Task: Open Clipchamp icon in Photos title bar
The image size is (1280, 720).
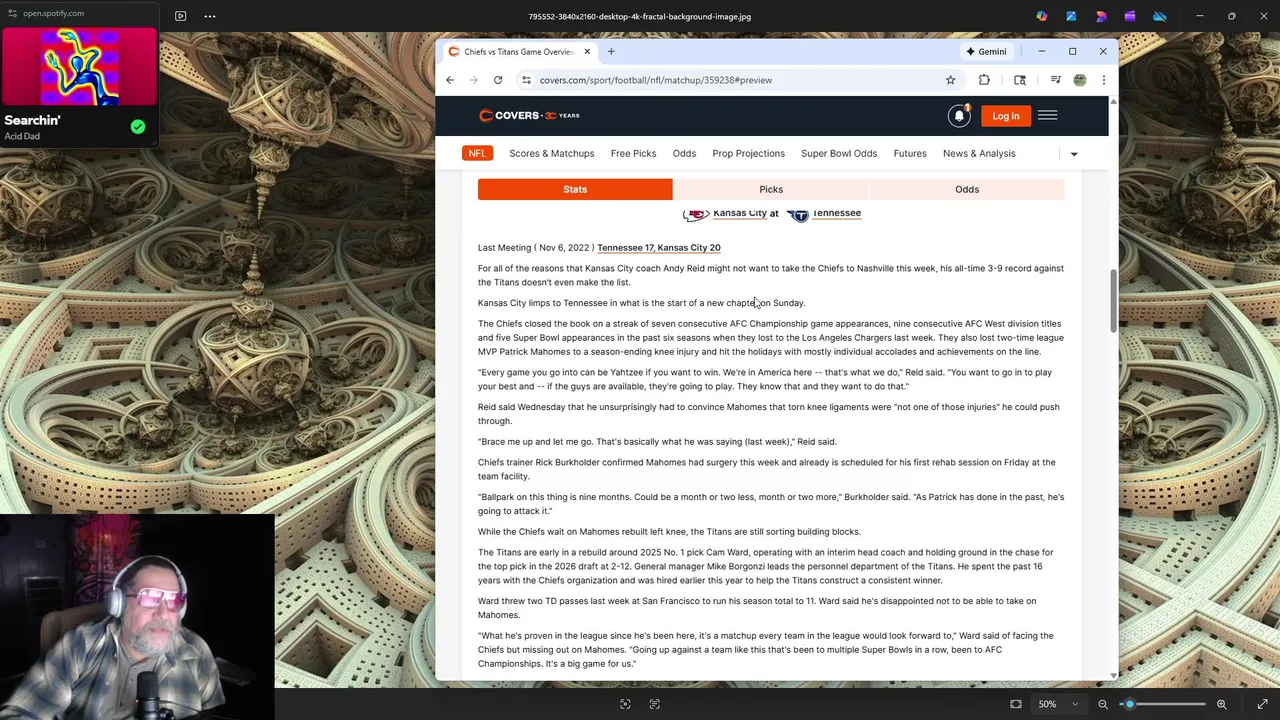Action: point(1130,16)
